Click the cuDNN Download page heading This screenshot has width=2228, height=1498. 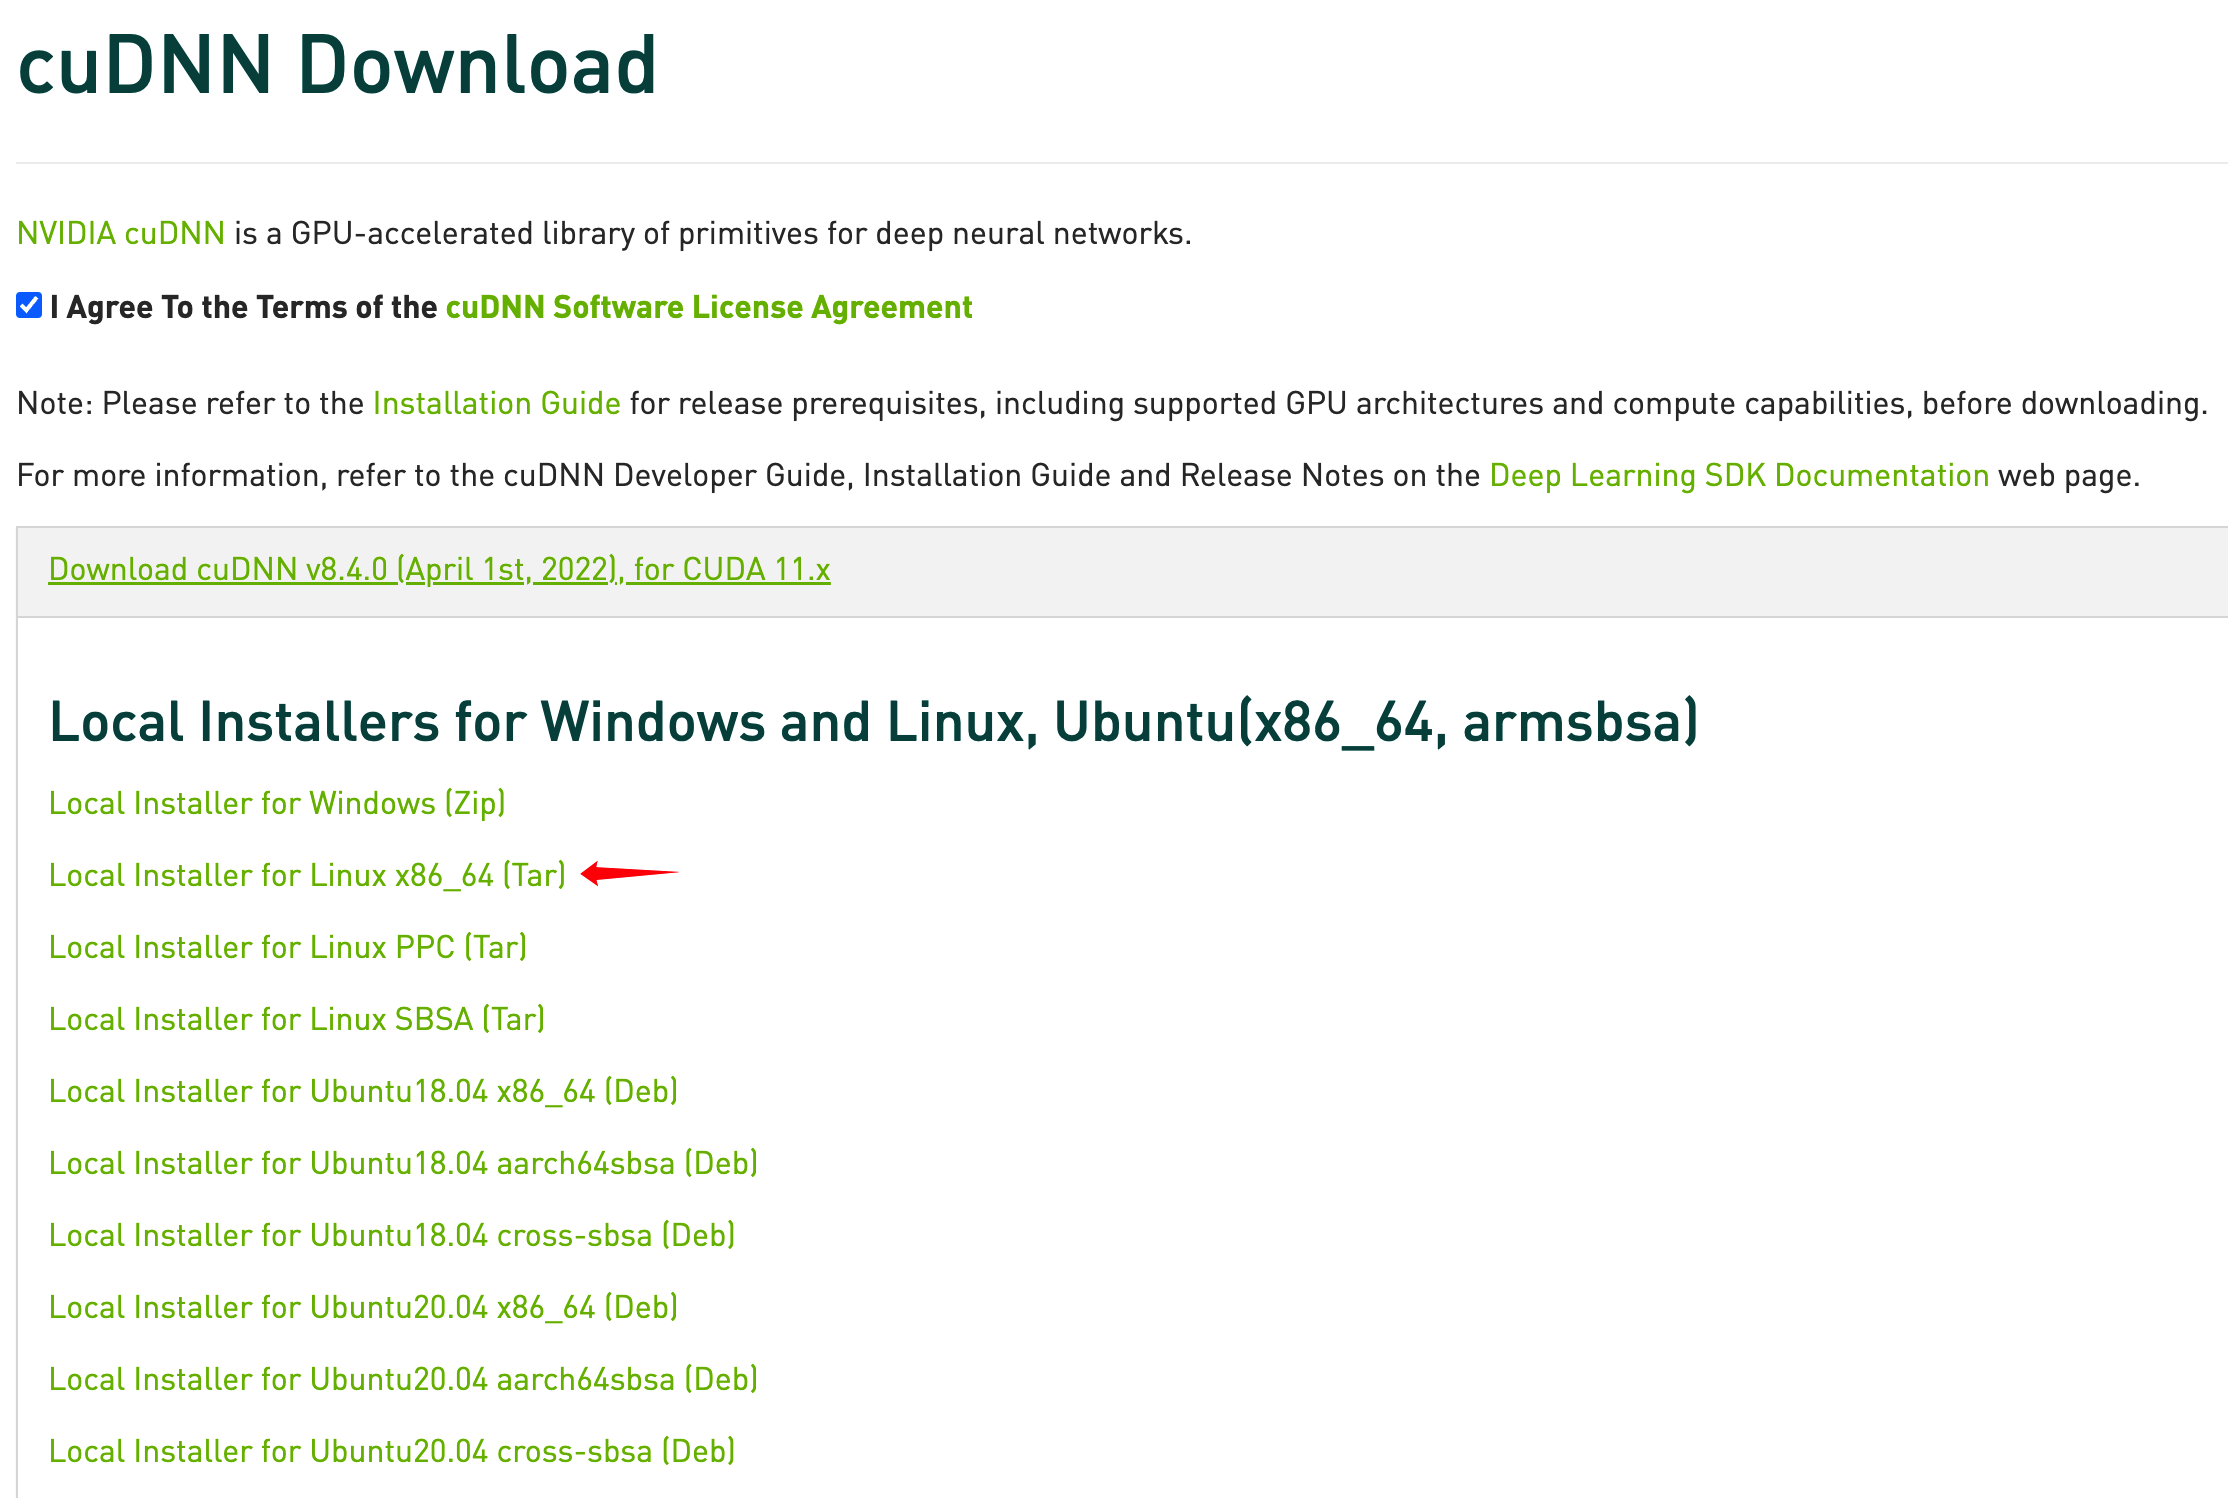pos(337,66)
